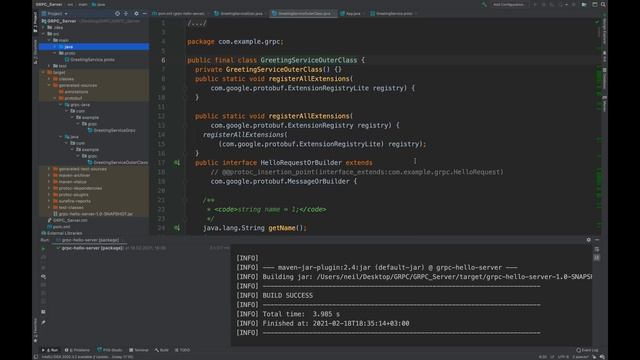Expand the classes folder arrow
Image resolution: width=640 pixels, height=360 pixels.
49,79
